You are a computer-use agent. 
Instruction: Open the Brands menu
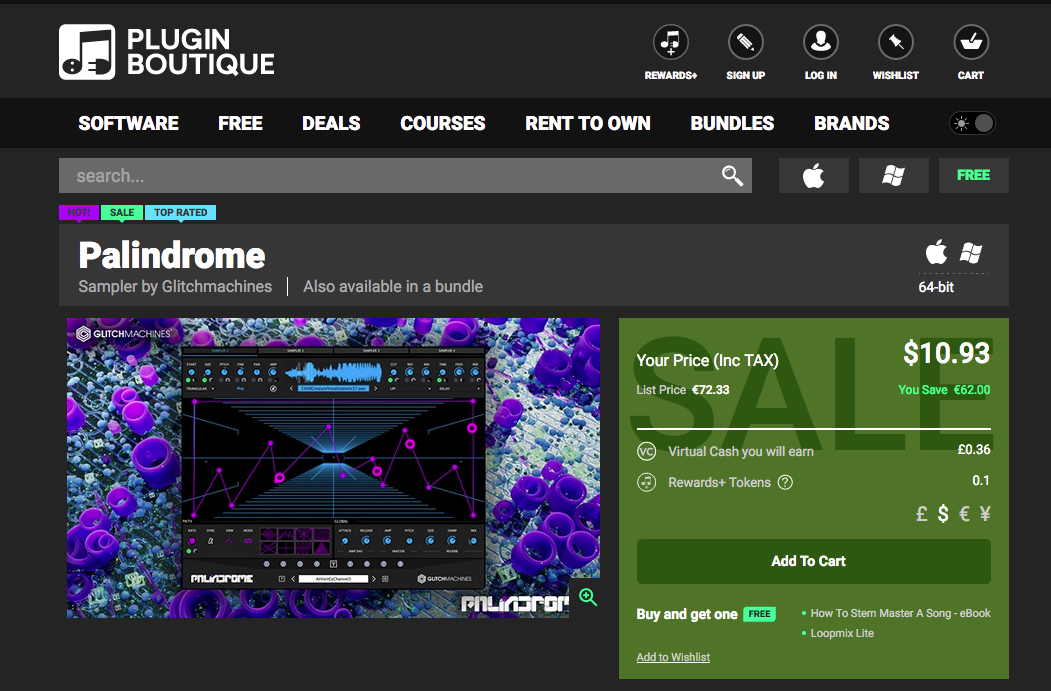[851, 123]
